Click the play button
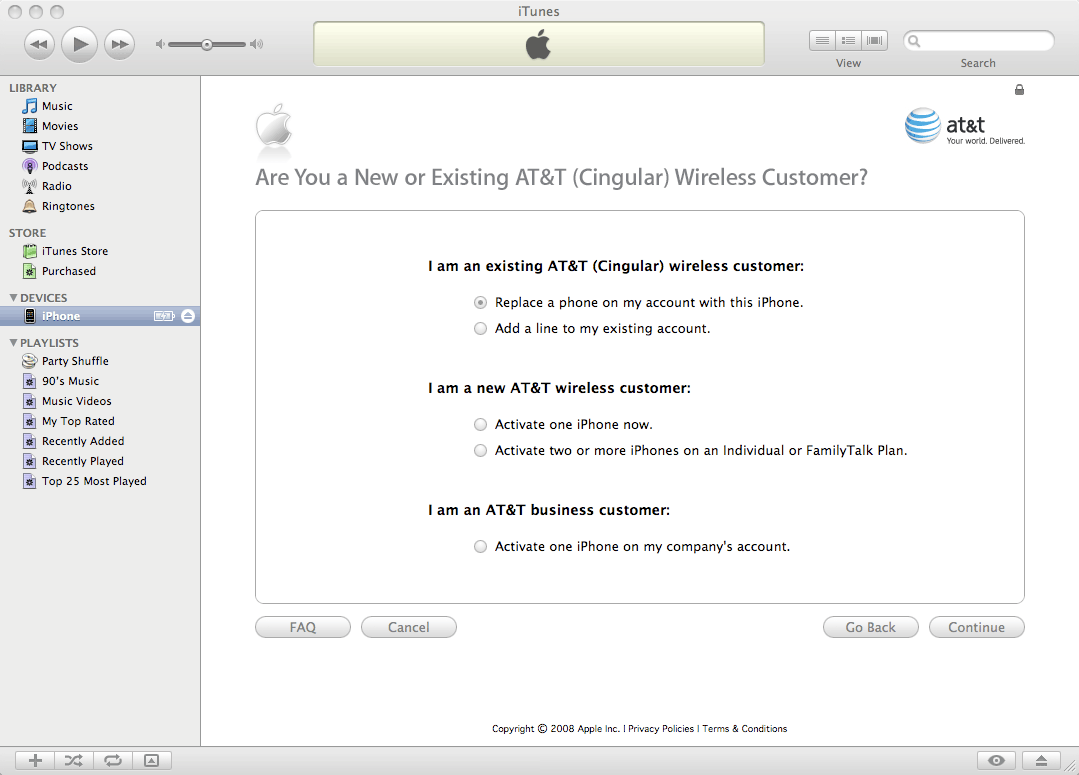The image size is (1079, 775). (79, 45)
